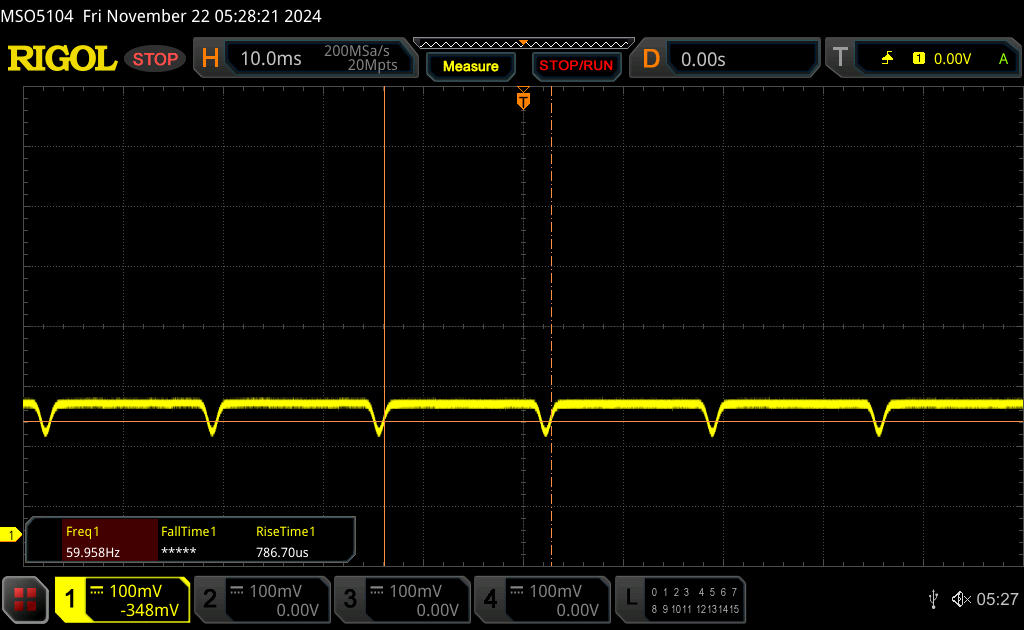Click channel 3 DC coupling icon
The image size is (1024, 630).
pyautogui.click(x=377, y=591)
